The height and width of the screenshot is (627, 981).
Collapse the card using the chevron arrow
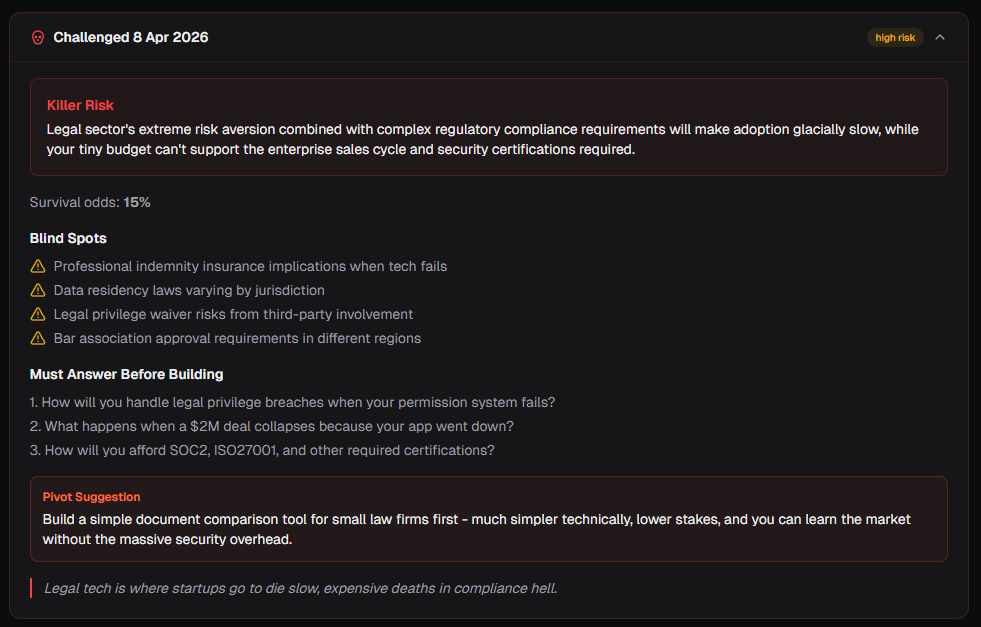coord(940,37)
